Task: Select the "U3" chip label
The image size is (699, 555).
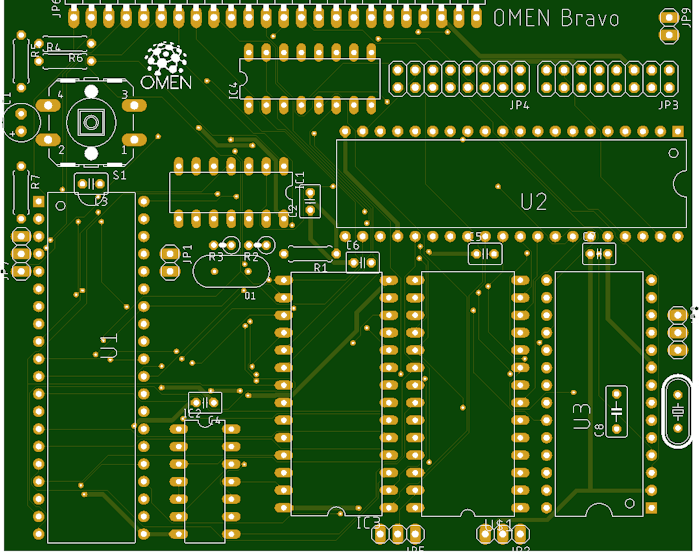Action: tap(582, 416)
